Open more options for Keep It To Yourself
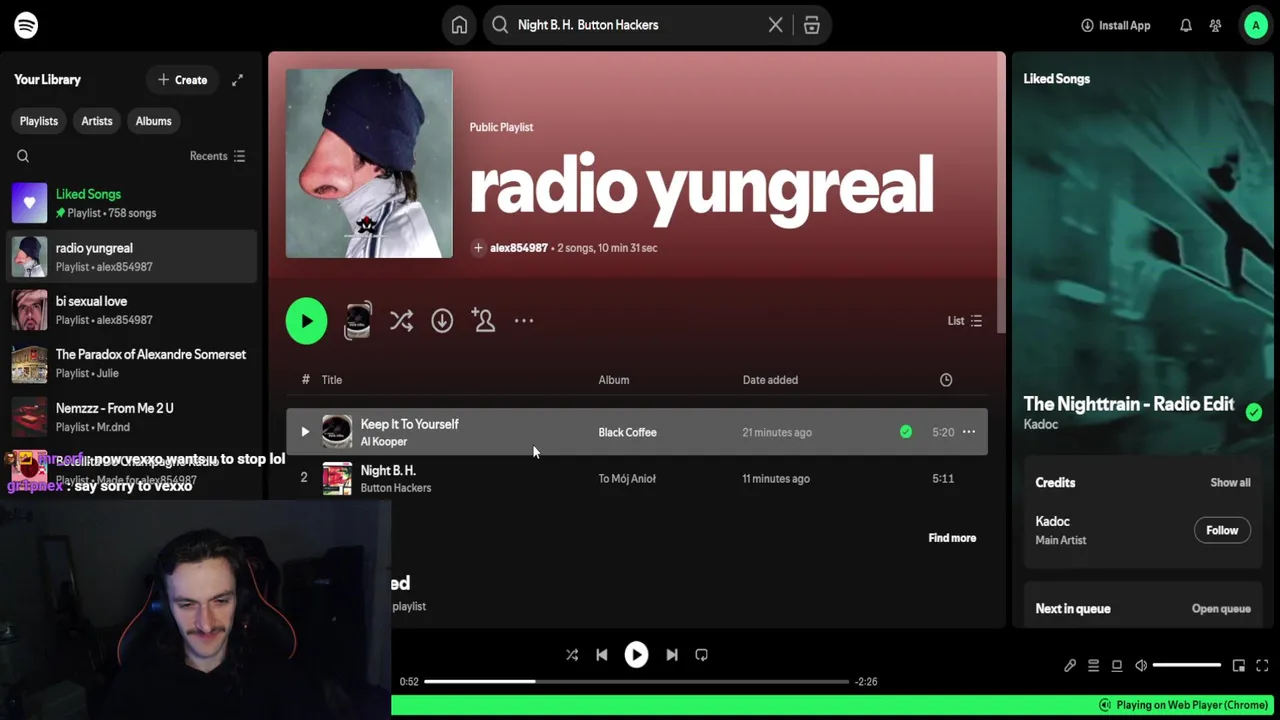 pyautogui.click(x=968, y=432)
